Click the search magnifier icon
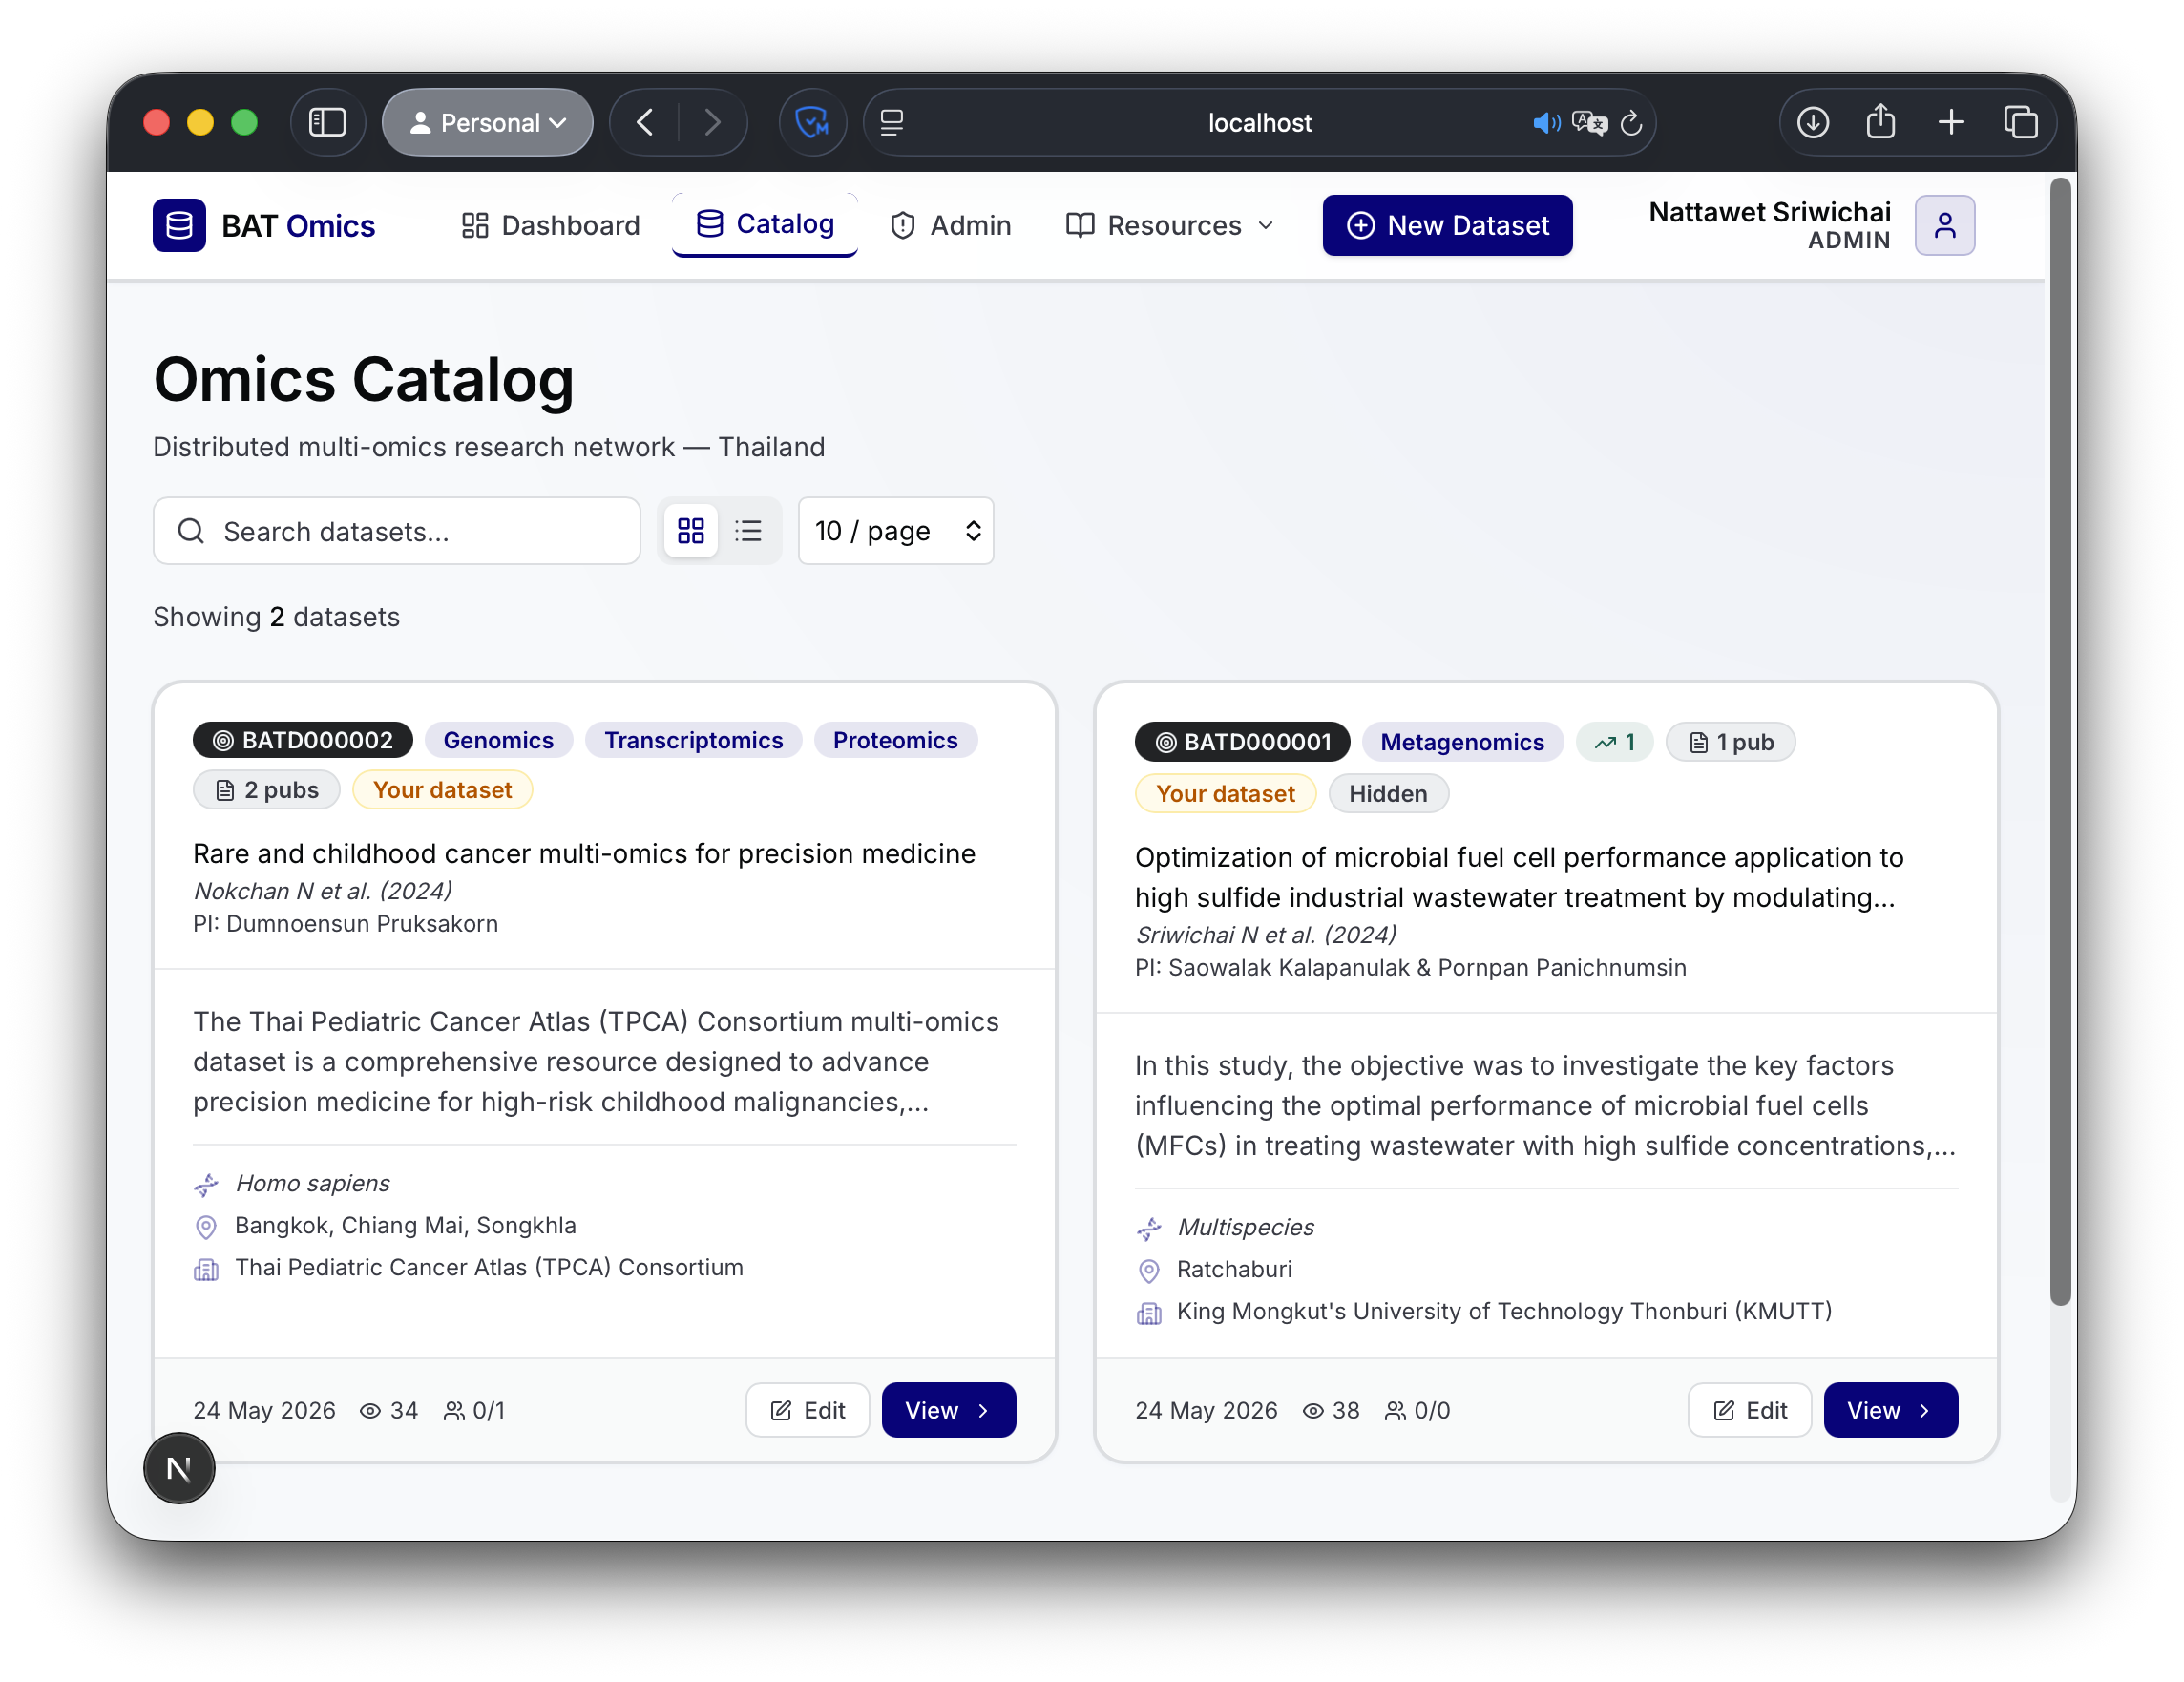 (191, 531)
